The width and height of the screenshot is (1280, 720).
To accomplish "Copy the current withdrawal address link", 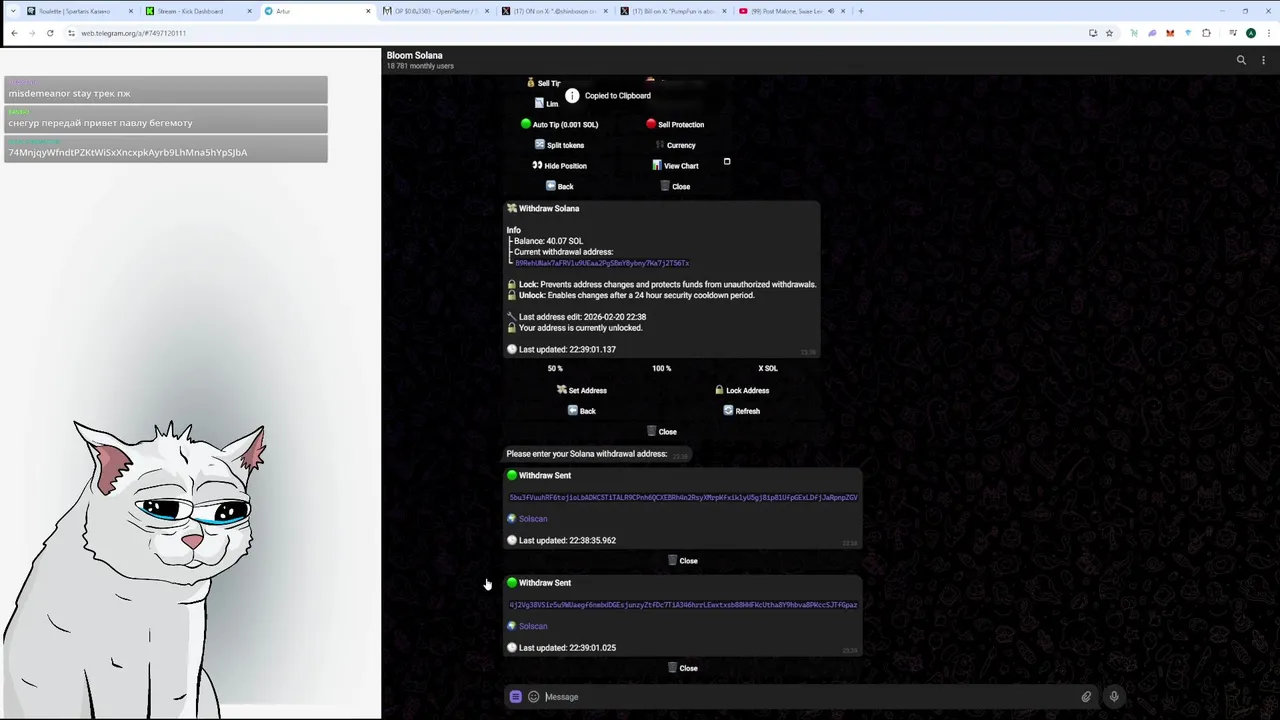I will pos(602,263).
